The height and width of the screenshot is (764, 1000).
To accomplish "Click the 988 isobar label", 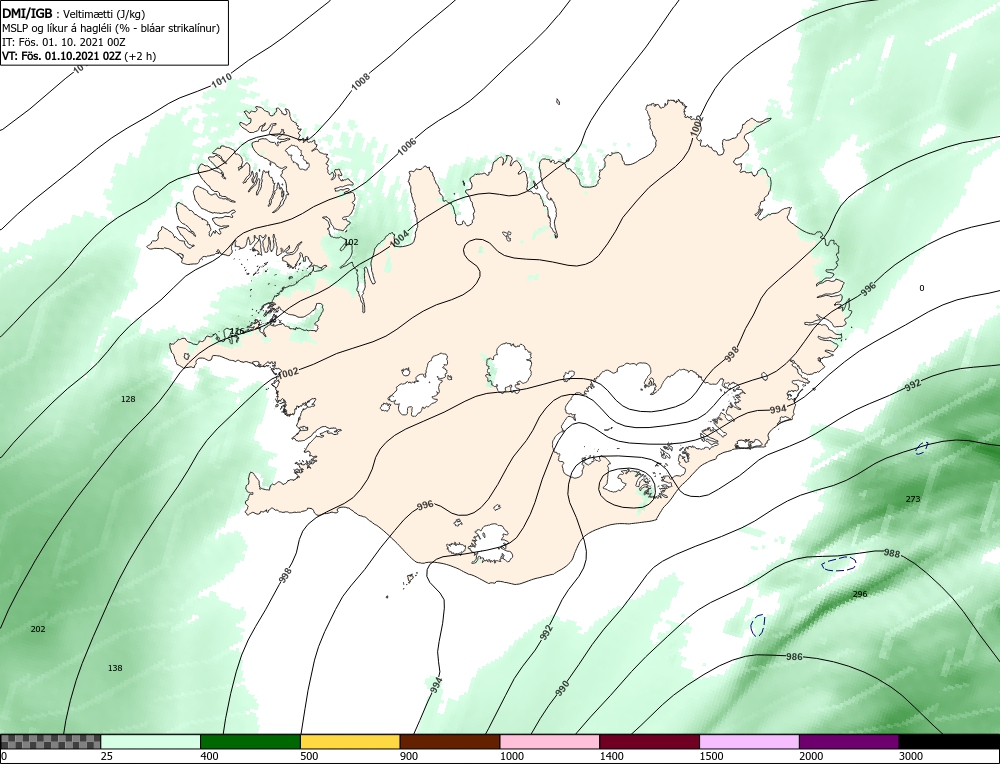I will [x=892, y=554].
